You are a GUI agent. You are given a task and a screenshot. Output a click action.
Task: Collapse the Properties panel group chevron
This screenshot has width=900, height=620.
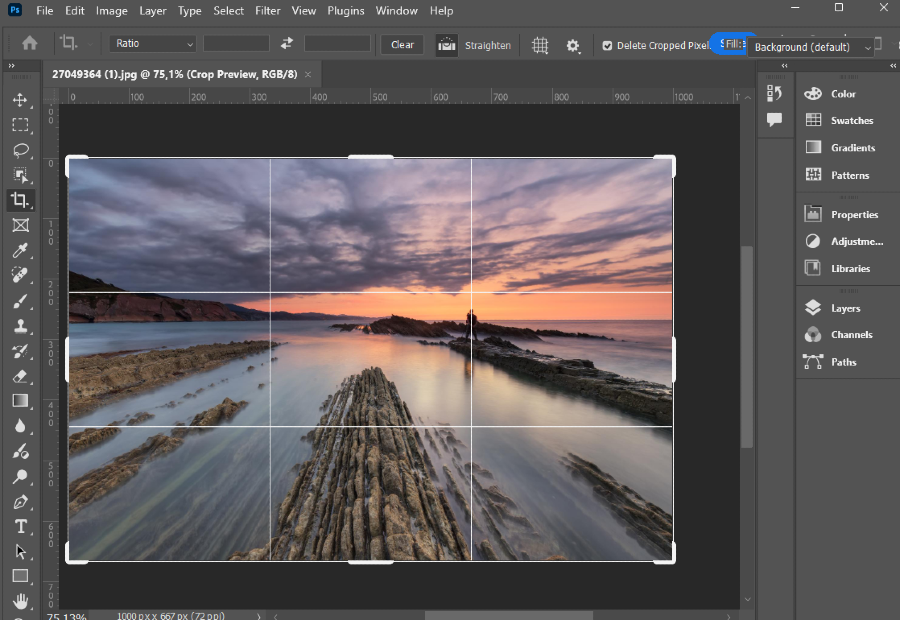click(893, 66)
